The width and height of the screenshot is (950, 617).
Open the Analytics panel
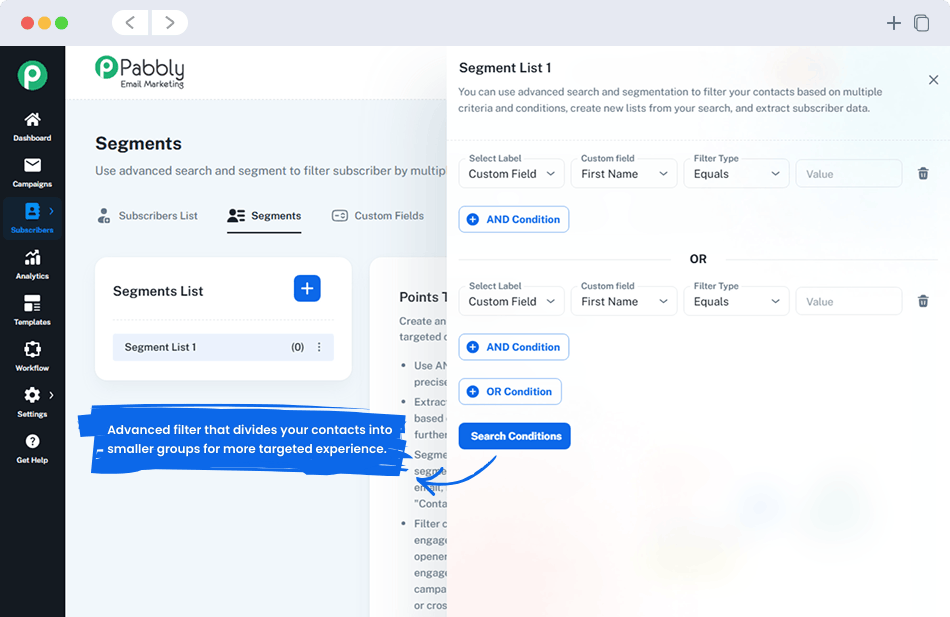pyautogui.click(x=32, y=263)
